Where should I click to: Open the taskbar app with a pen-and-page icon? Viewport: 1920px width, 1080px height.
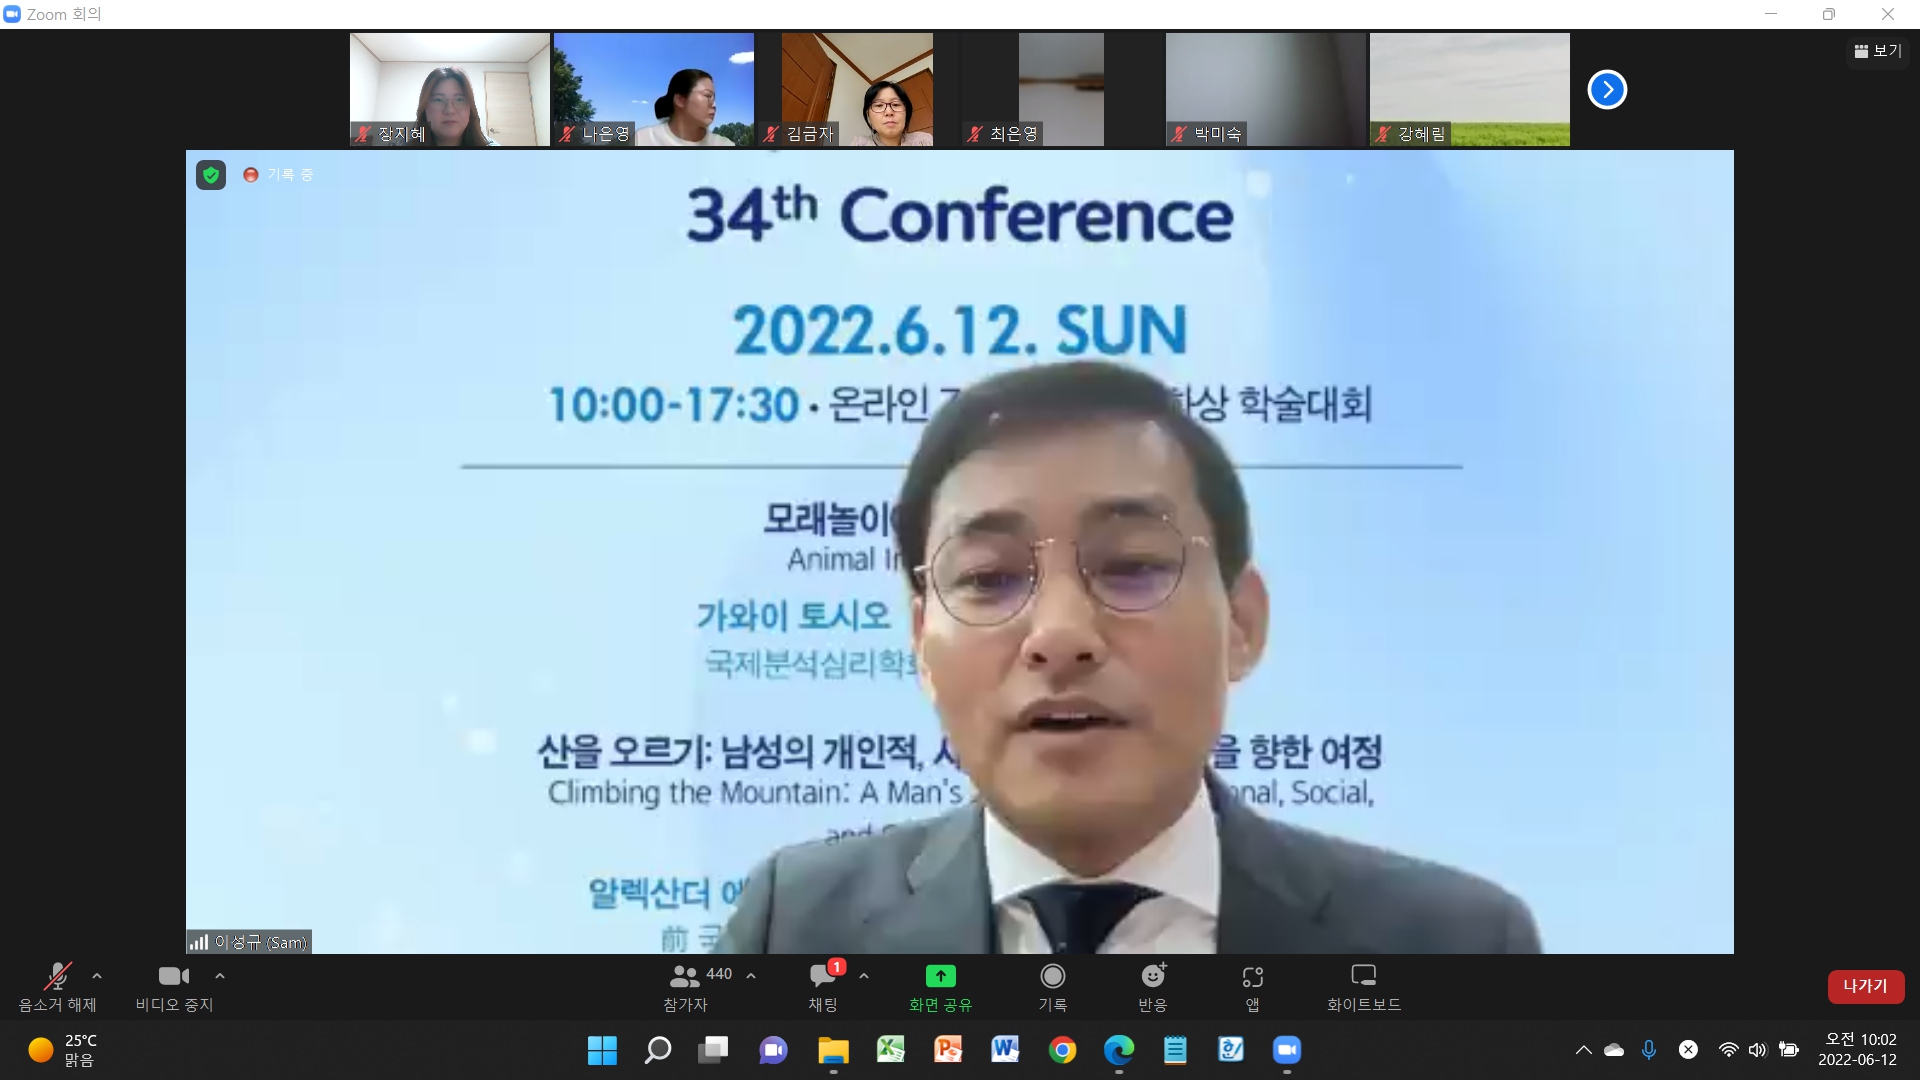1231,1050
